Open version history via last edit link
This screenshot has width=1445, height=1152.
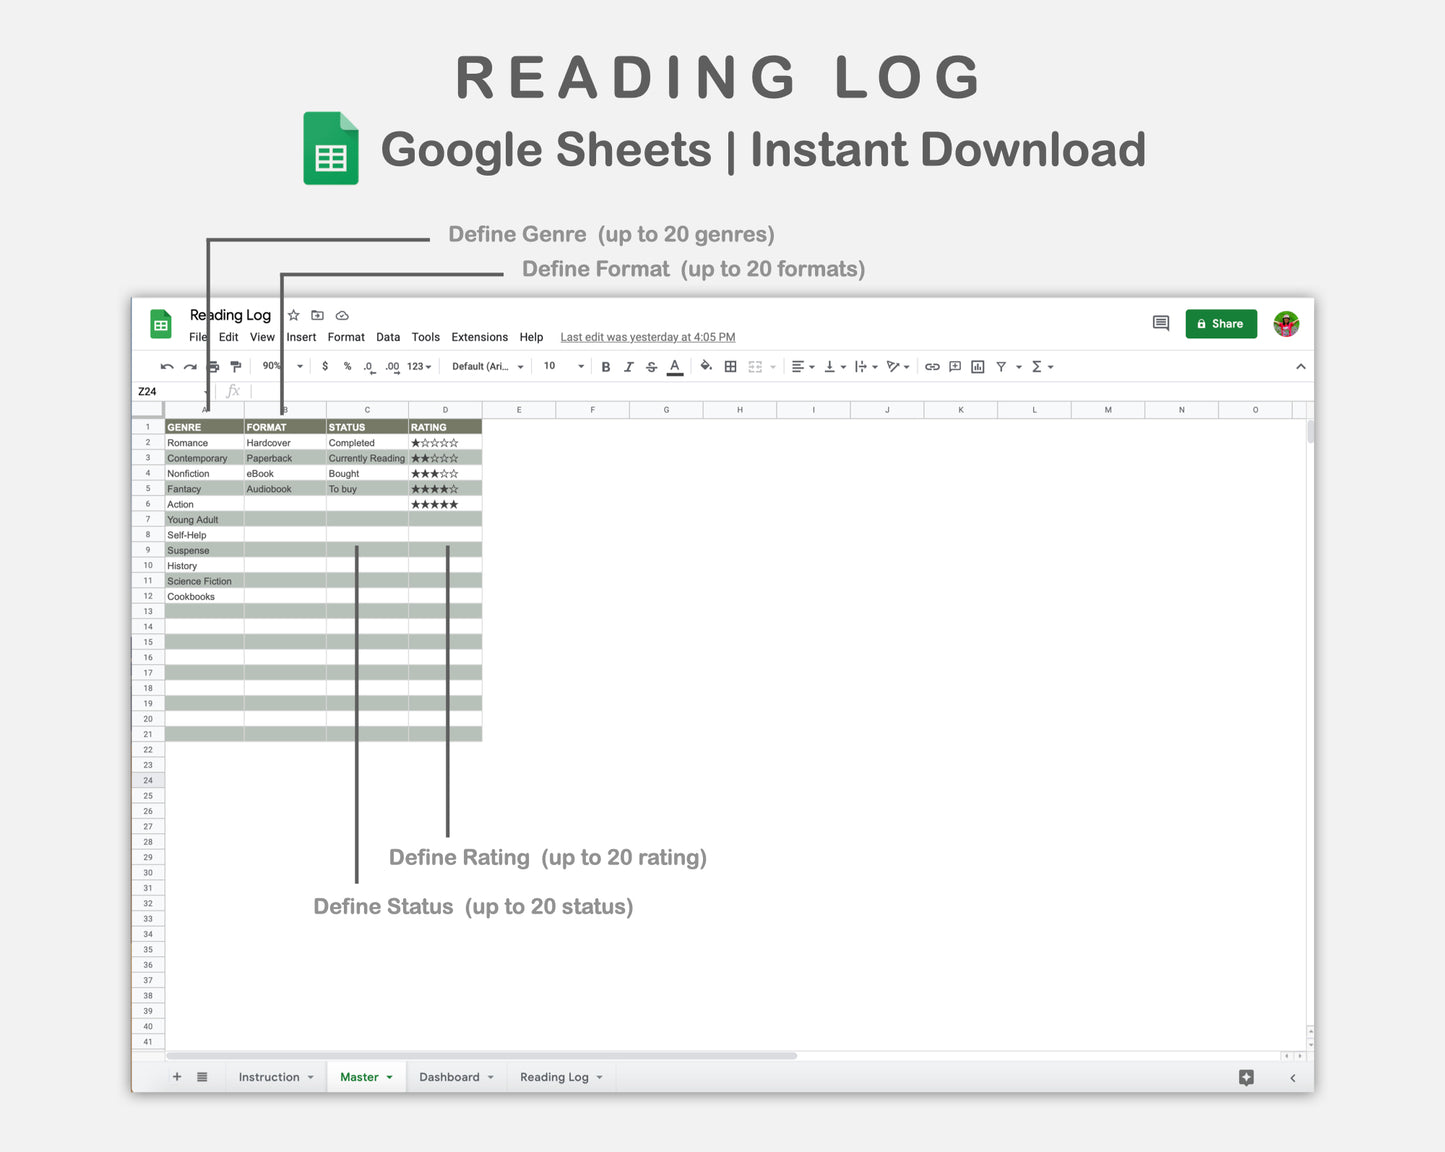[647, 337]
